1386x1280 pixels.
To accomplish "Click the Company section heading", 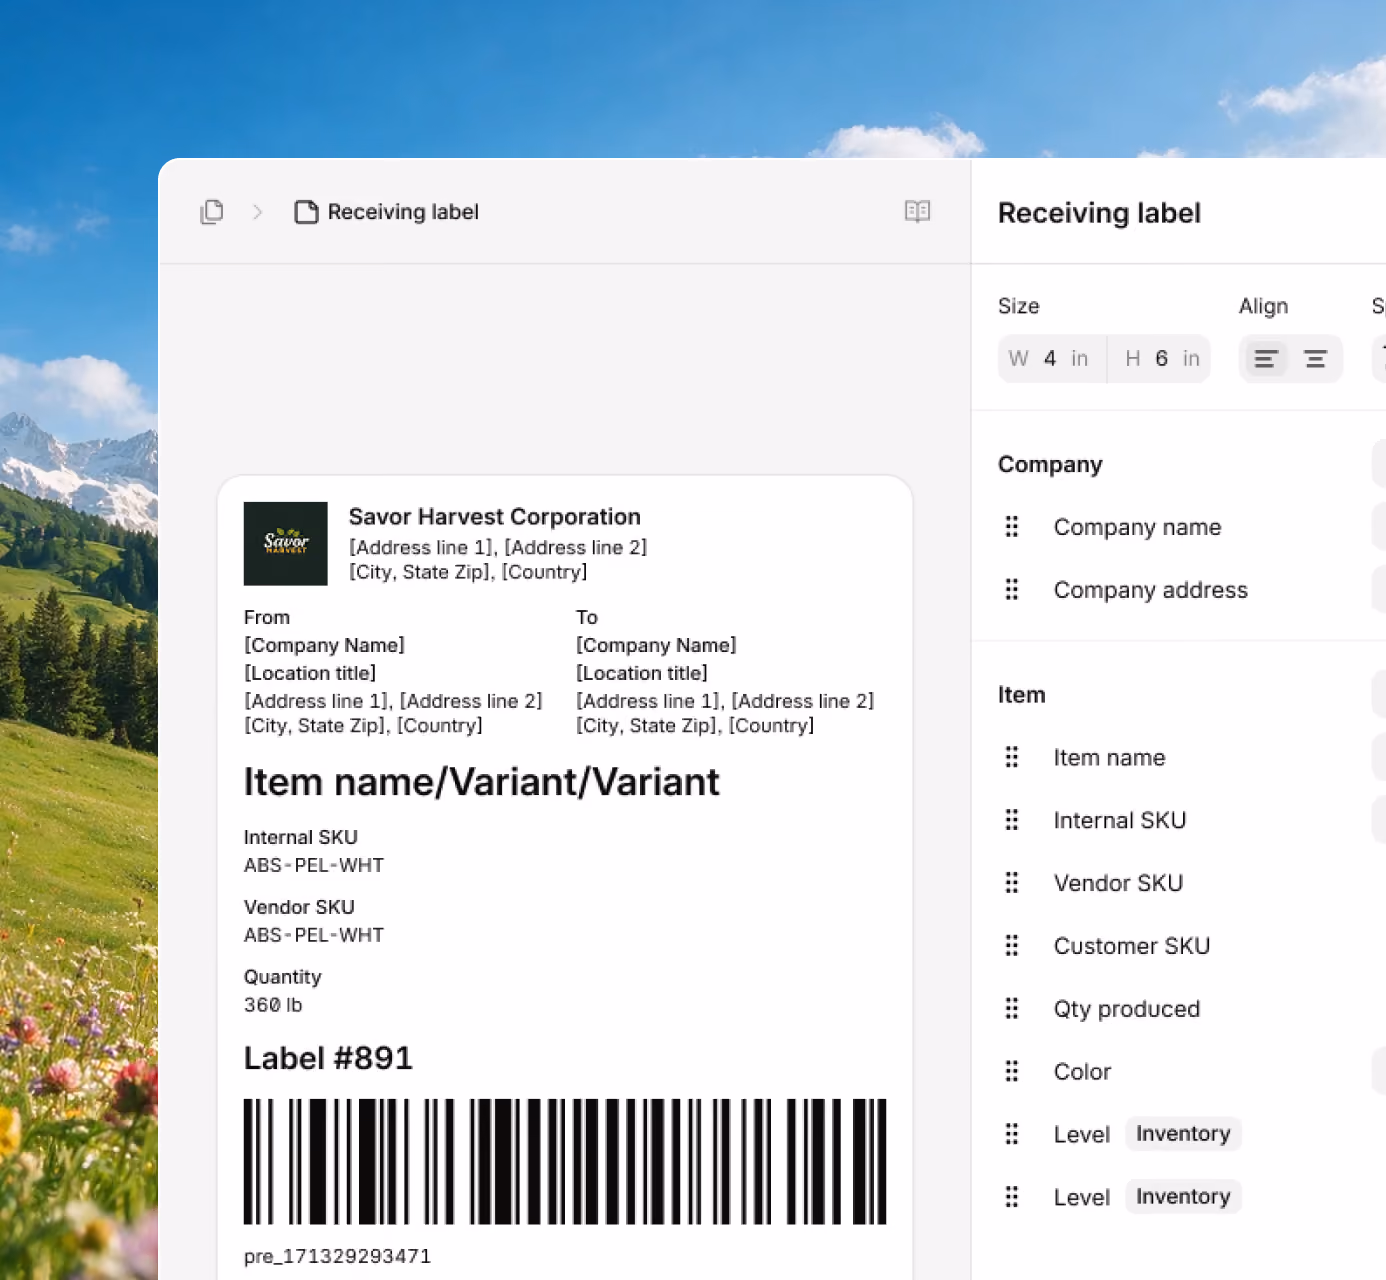I will coord(1050,465).
